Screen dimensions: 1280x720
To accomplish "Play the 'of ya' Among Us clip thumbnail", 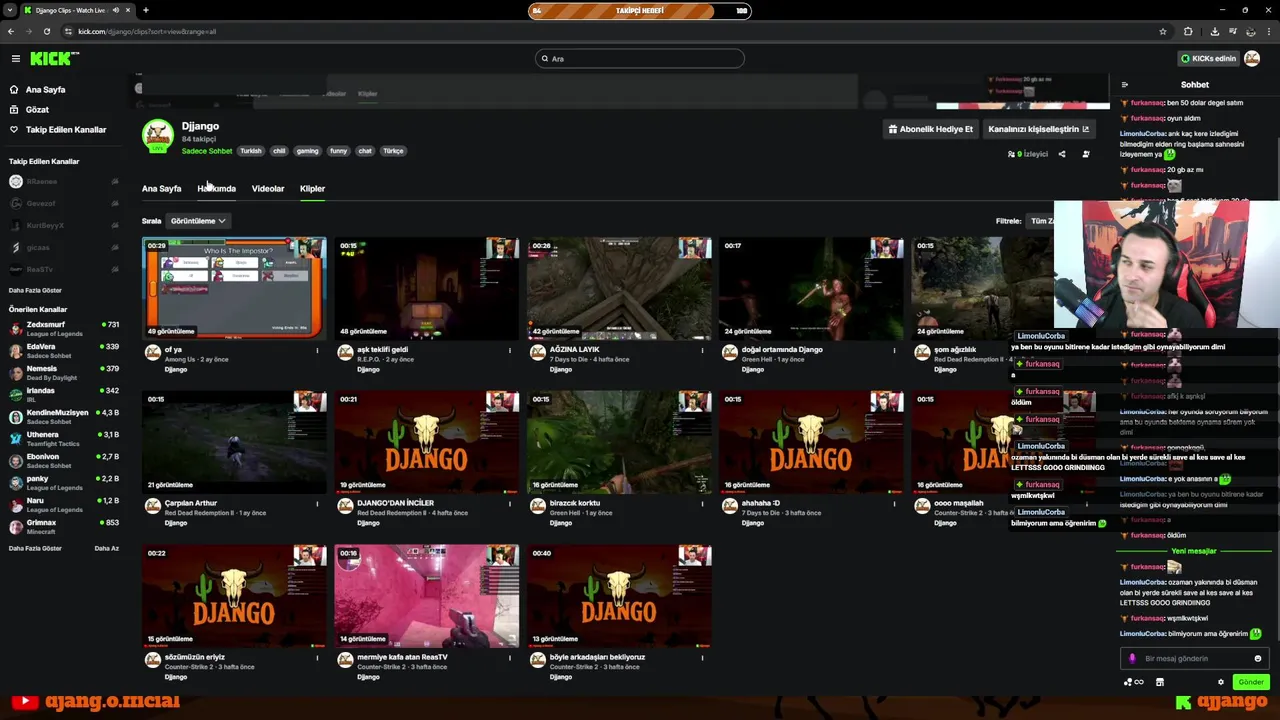I will [x=234, y=288].
